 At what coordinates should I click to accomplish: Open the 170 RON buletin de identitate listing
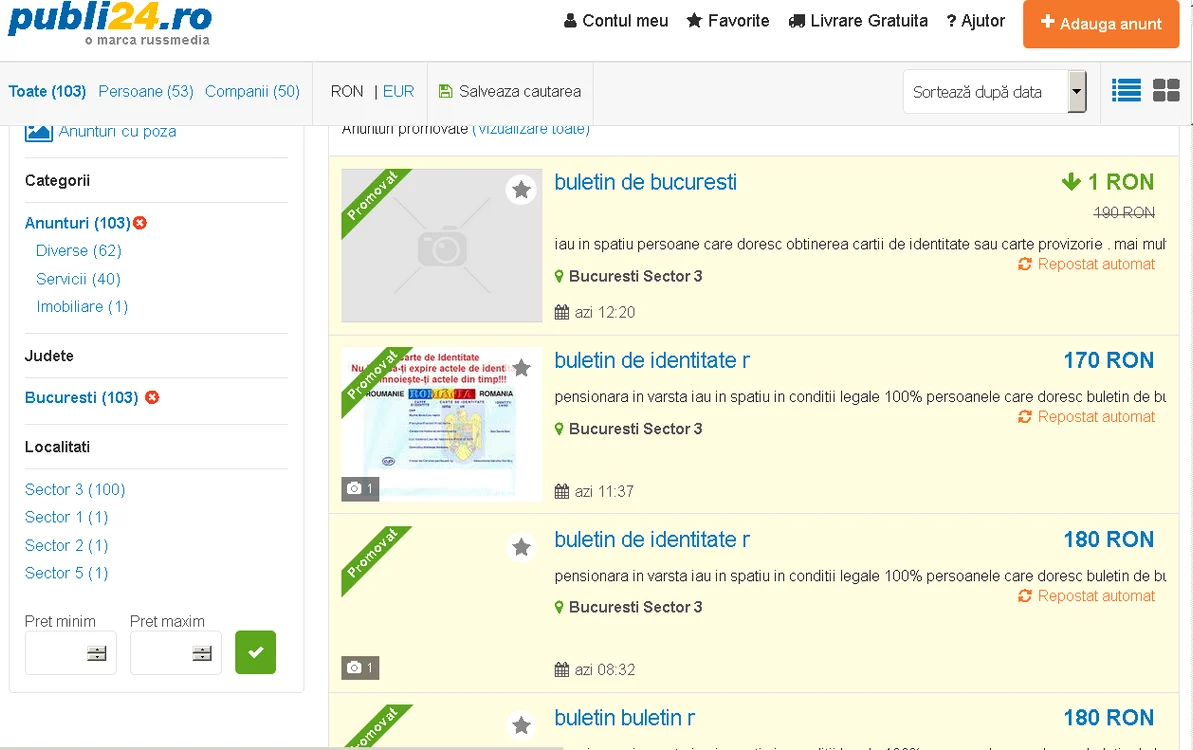tap(652, 360)
